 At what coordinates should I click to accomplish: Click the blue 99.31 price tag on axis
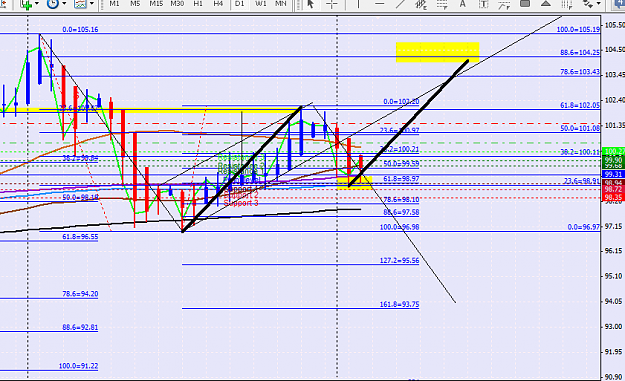coord(613,175)
